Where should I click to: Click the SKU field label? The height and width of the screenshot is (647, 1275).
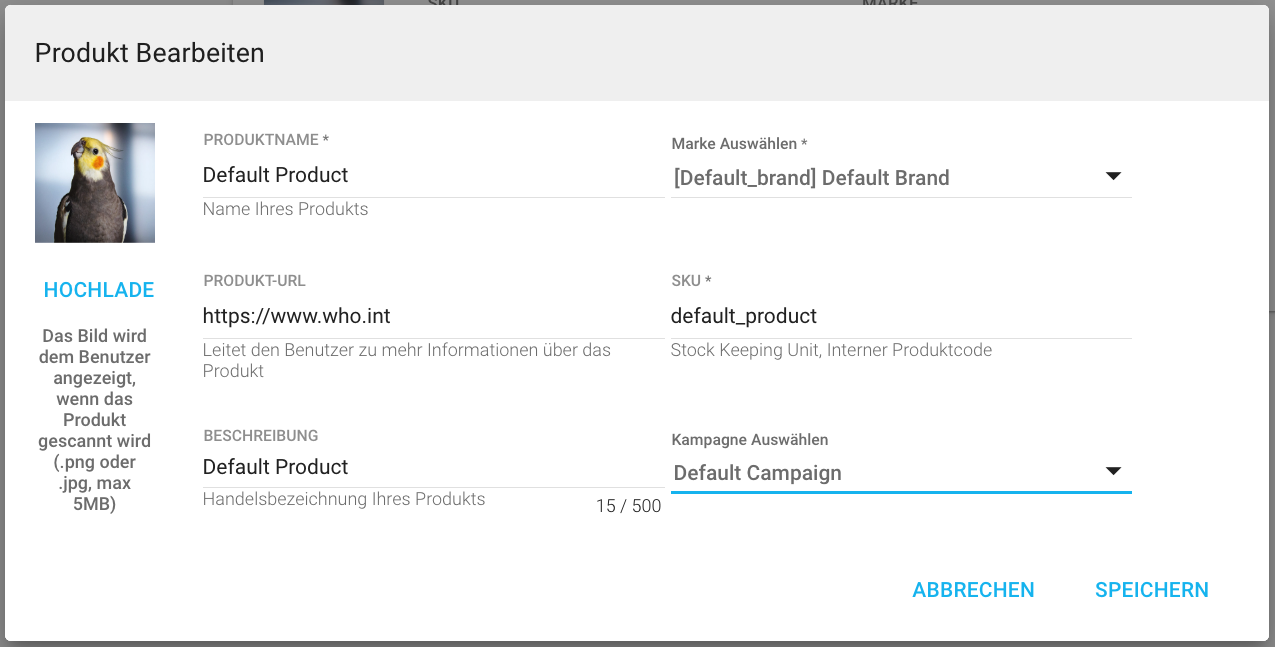pyautogui.click(x=690, y=281)
